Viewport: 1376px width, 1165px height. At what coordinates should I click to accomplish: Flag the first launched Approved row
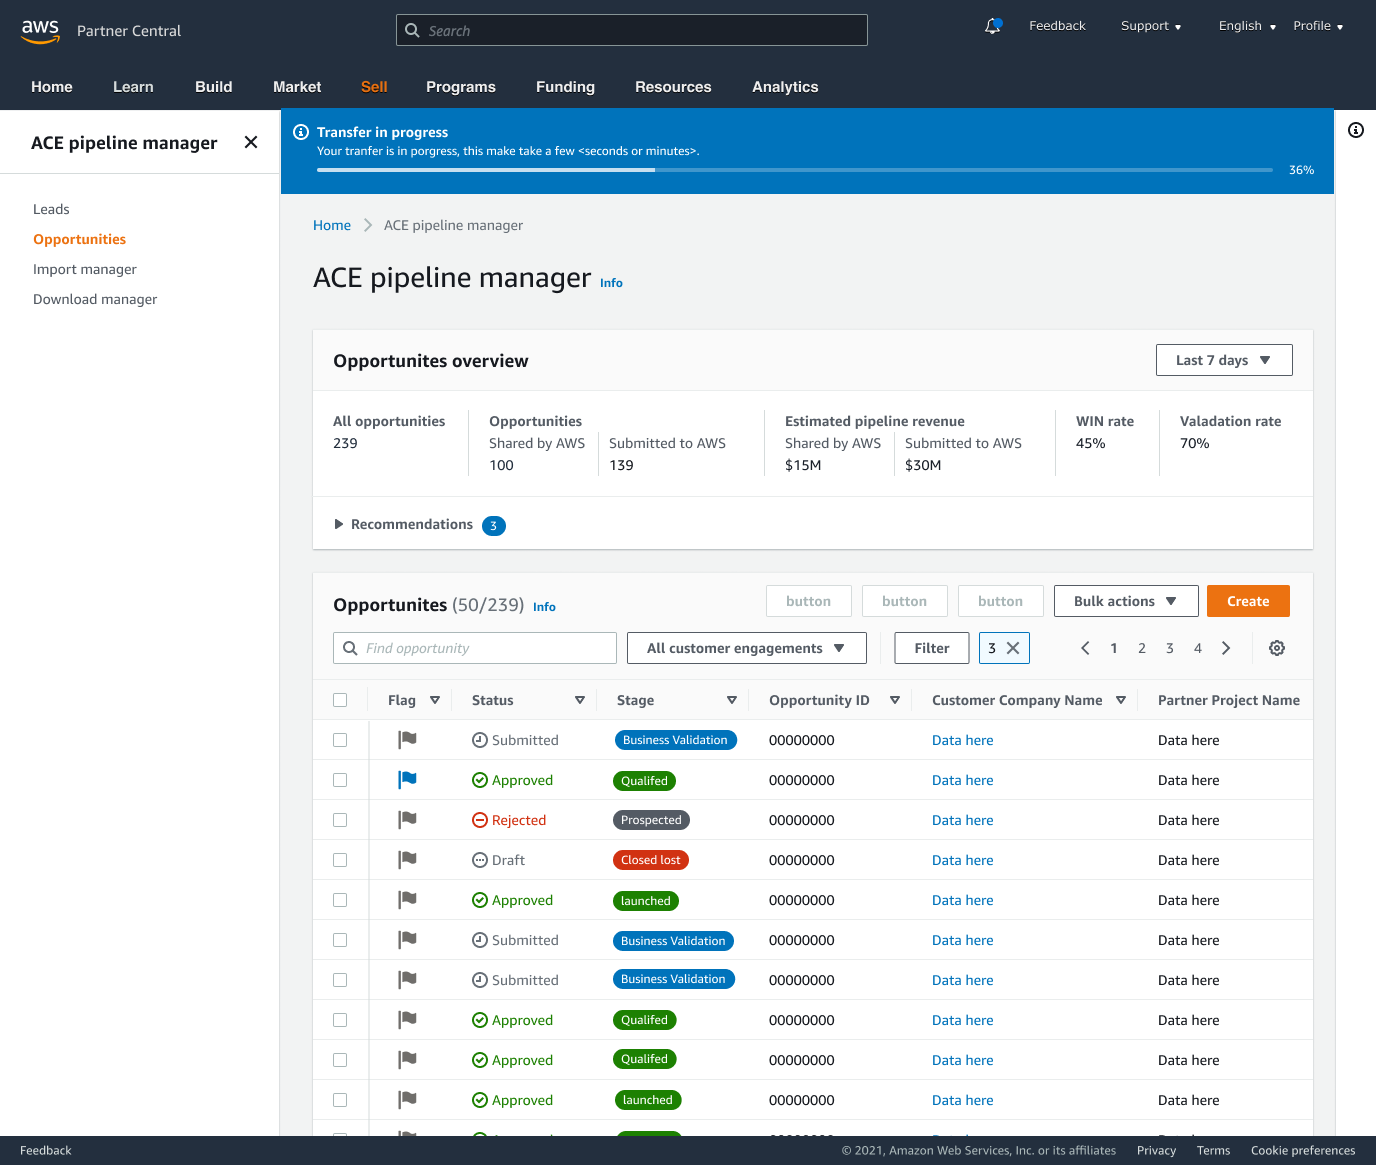[407, 899]
